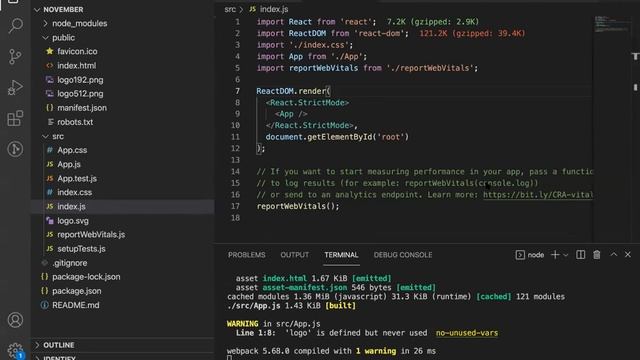Place cursor on line 7 ReactDOM.render
Image resolution: width=640 pixels, height=360 pixels.
coord(293,91)
